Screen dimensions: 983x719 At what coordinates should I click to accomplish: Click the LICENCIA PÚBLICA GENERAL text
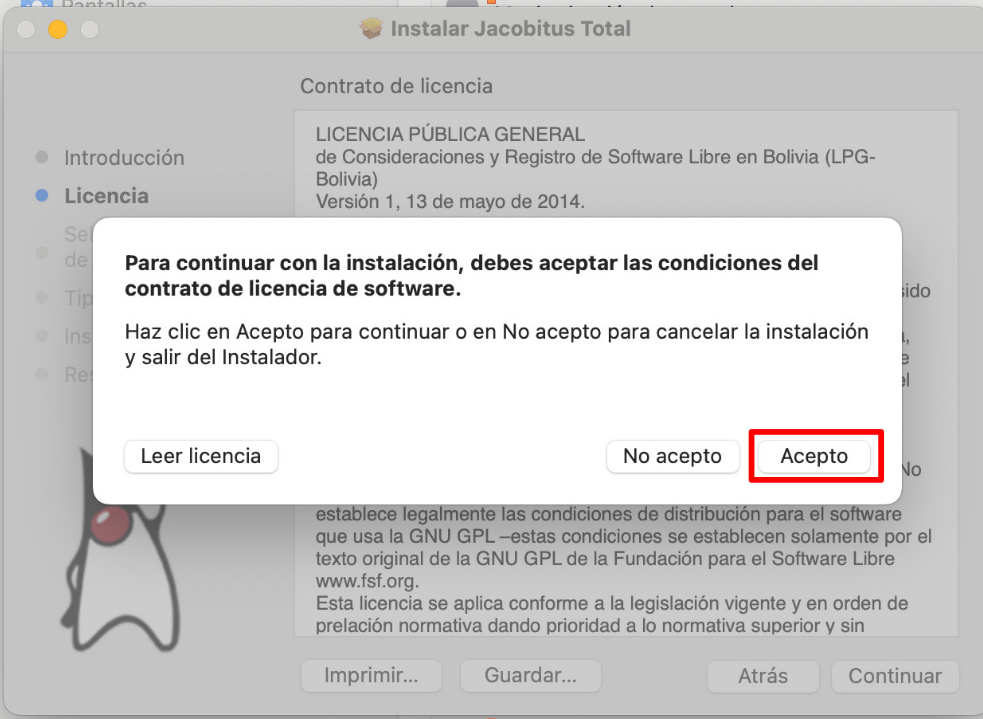point(450,134)
